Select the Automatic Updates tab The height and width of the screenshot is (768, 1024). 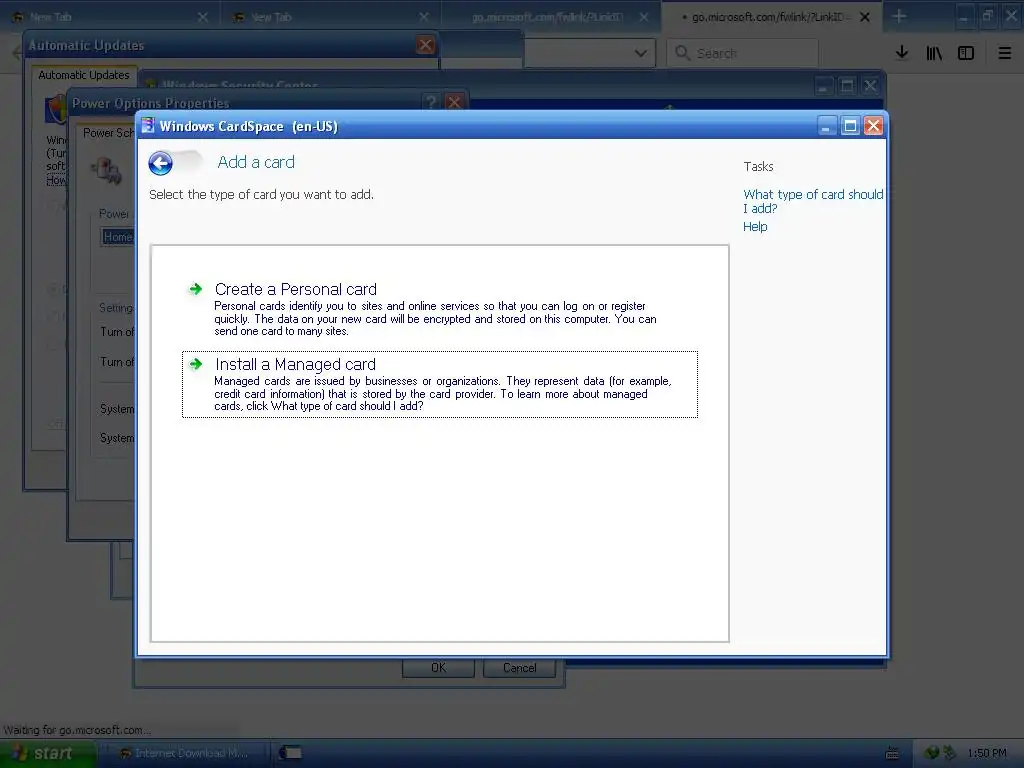pos(84,75)
